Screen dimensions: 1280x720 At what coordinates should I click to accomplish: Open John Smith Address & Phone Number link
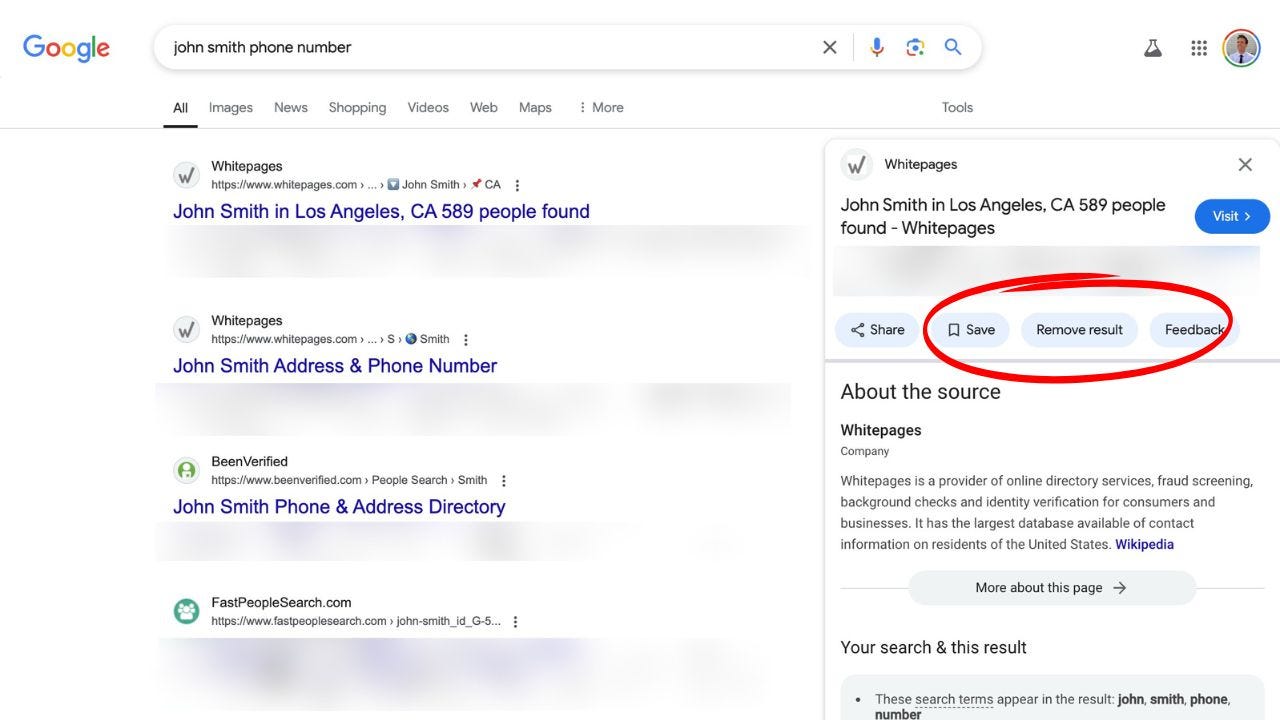tap(335, 365)
